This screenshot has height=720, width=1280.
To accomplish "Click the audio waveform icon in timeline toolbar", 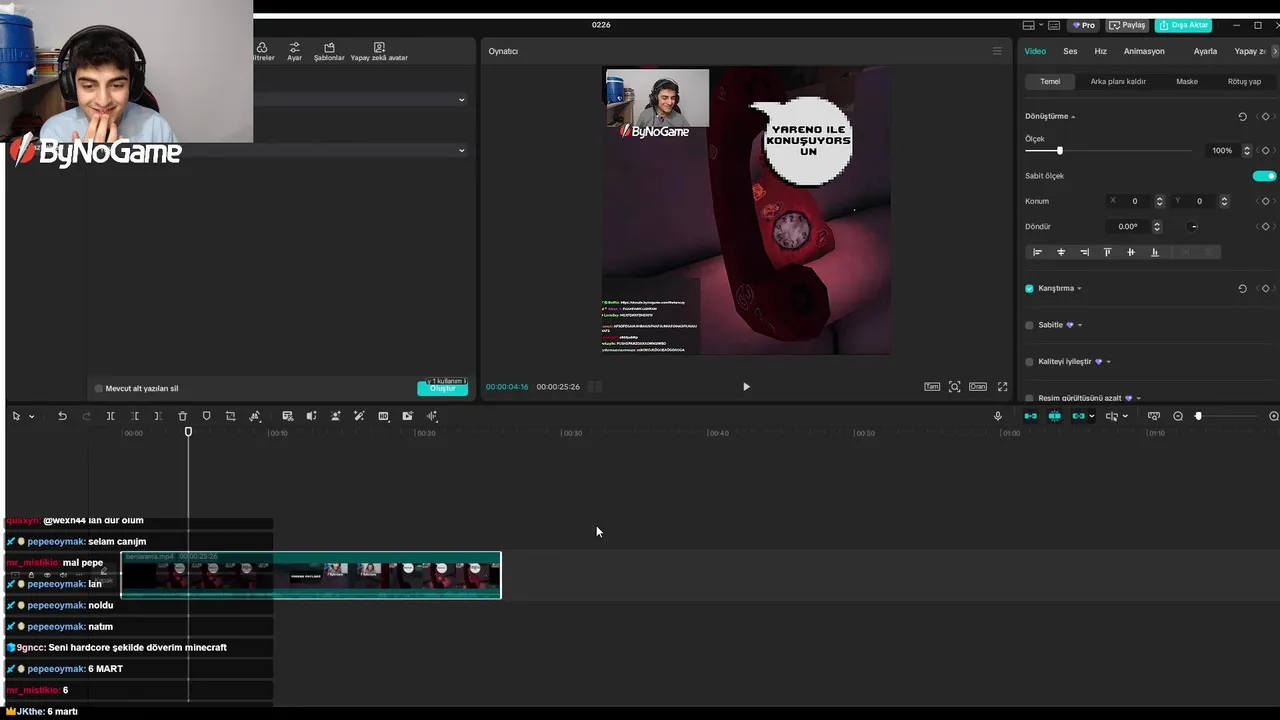I will 432,416.
